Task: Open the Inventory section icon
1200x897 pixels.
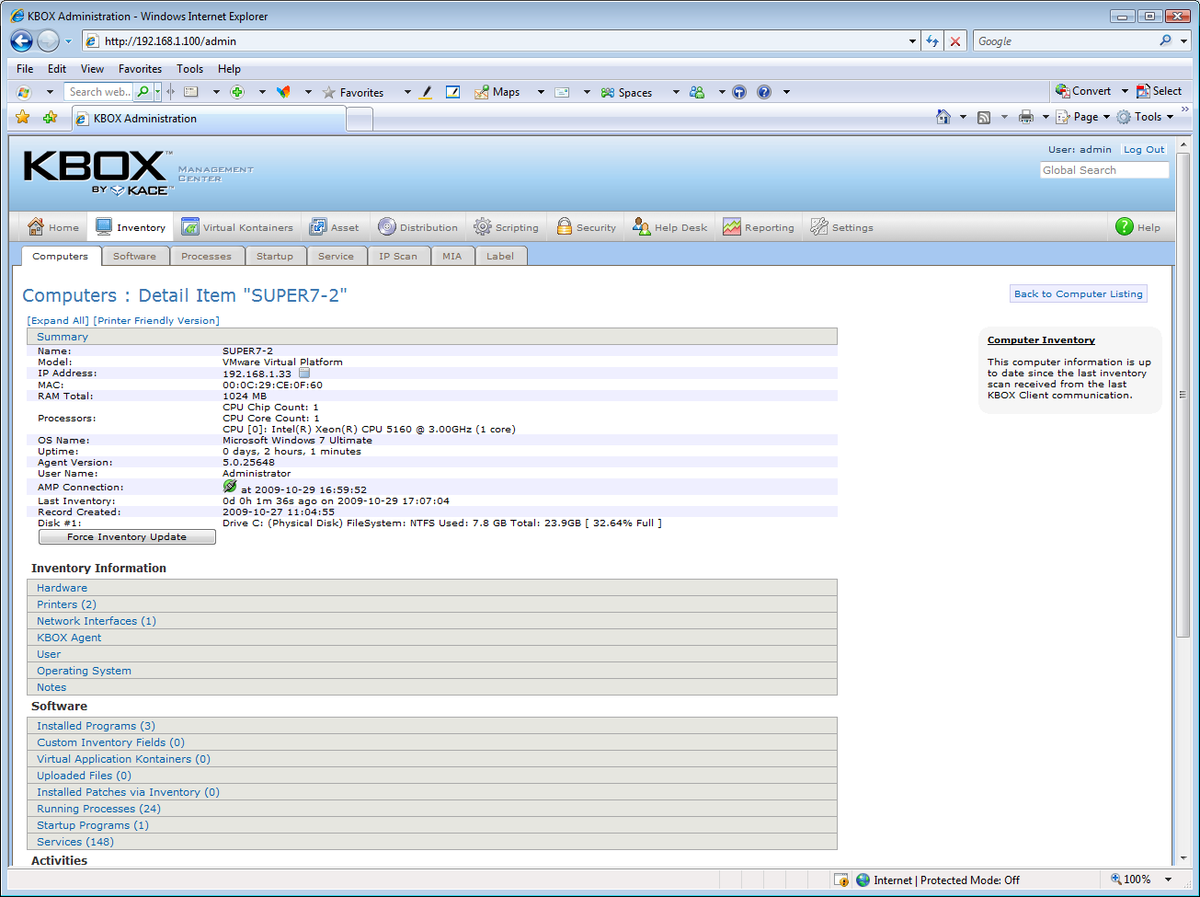Action: coord(102,226)
